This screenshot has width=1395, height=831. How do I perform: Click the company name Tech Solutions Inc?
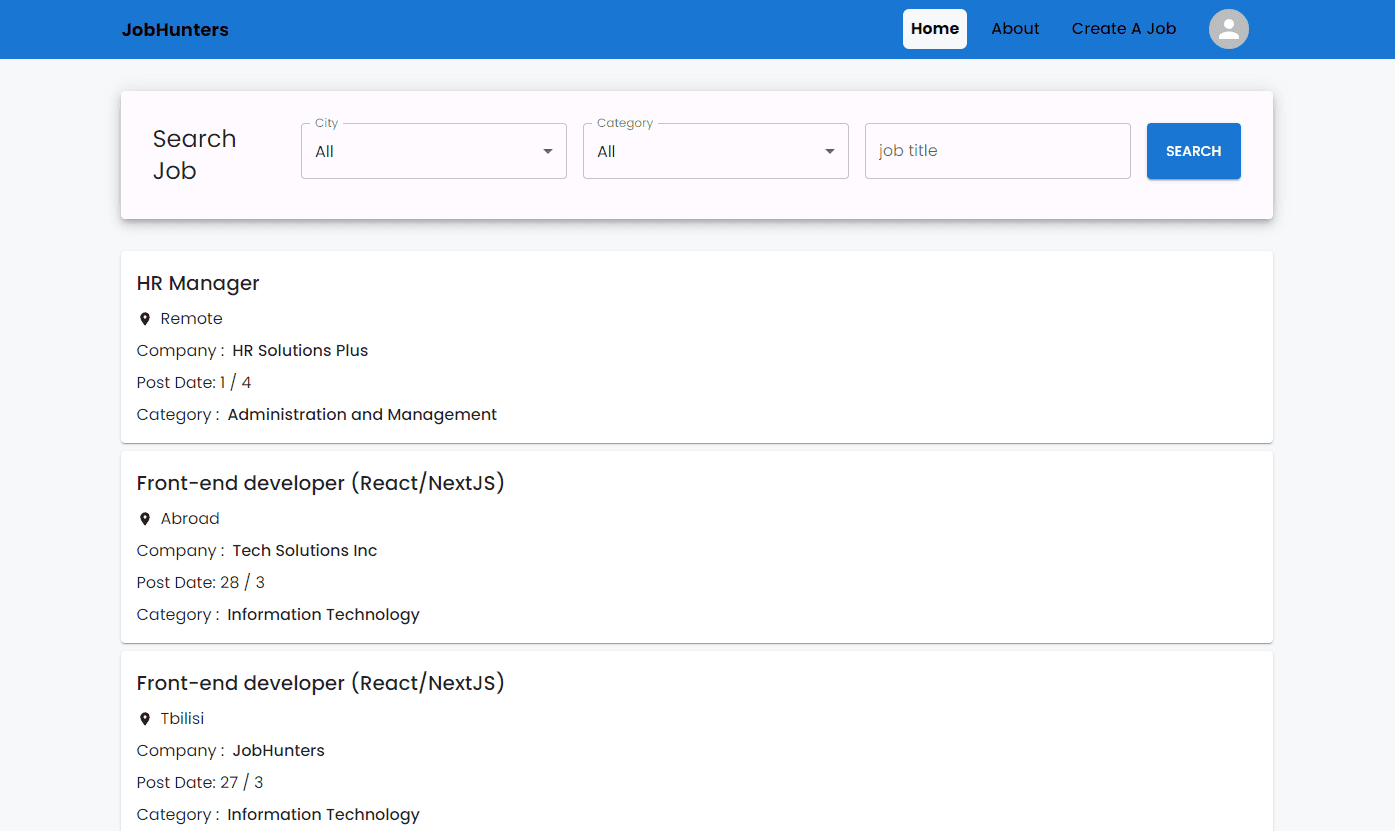point(304,550)
